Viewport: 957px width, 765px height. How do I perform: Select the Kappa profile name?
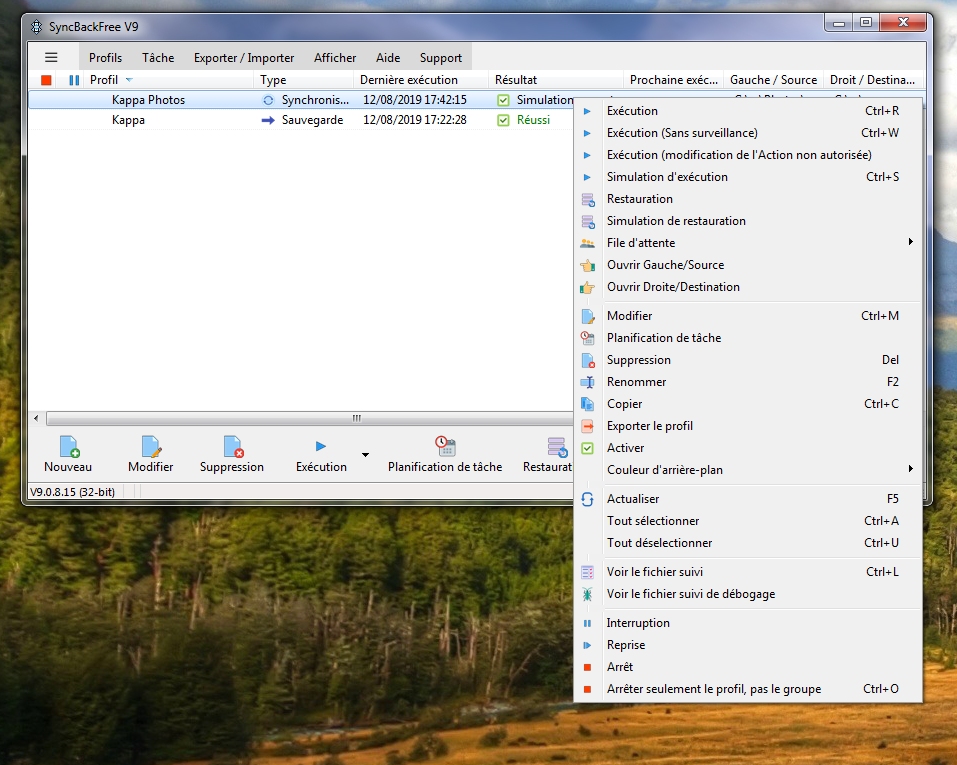click(x=128, y=120)
